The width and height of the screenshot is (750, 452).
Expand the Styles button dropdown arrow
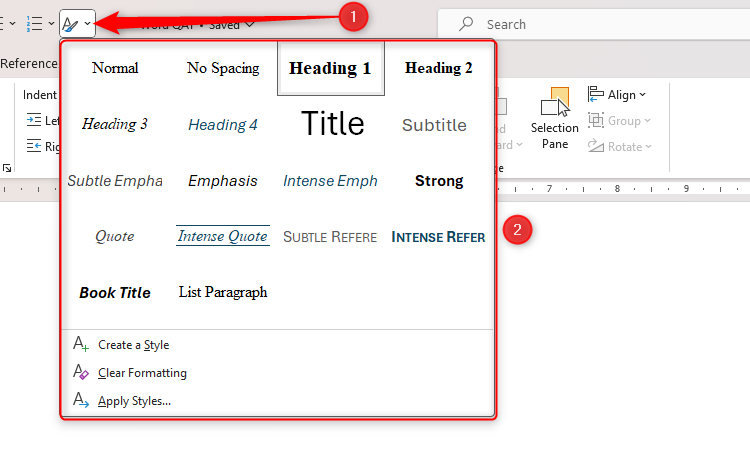tap(88, 23)
